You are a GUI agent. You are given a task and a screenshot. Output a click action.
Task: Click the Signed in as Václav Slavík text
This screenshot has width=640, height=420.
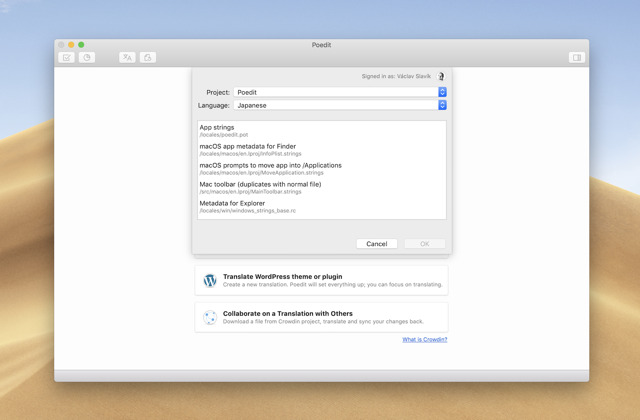tap(396, 76)
